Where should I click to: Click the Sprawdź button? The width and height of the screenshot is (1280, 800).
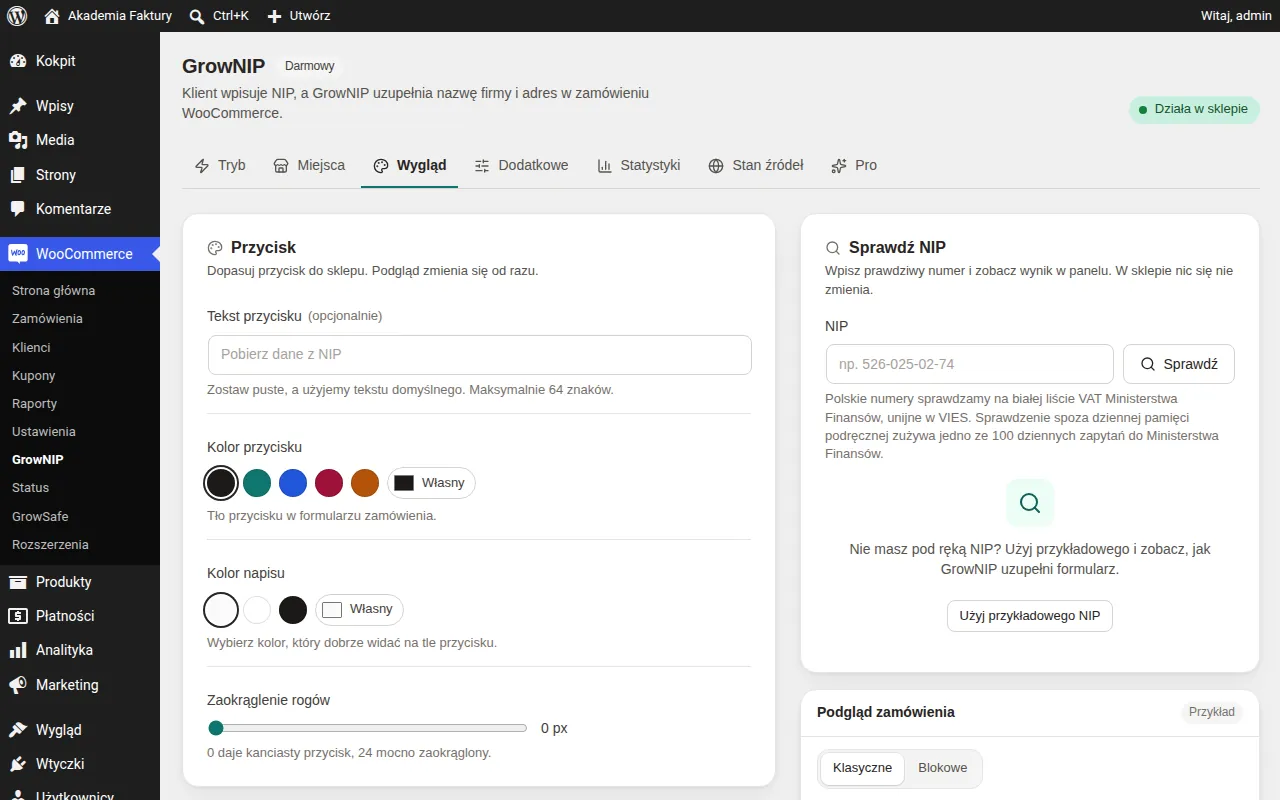point(1179,364)
